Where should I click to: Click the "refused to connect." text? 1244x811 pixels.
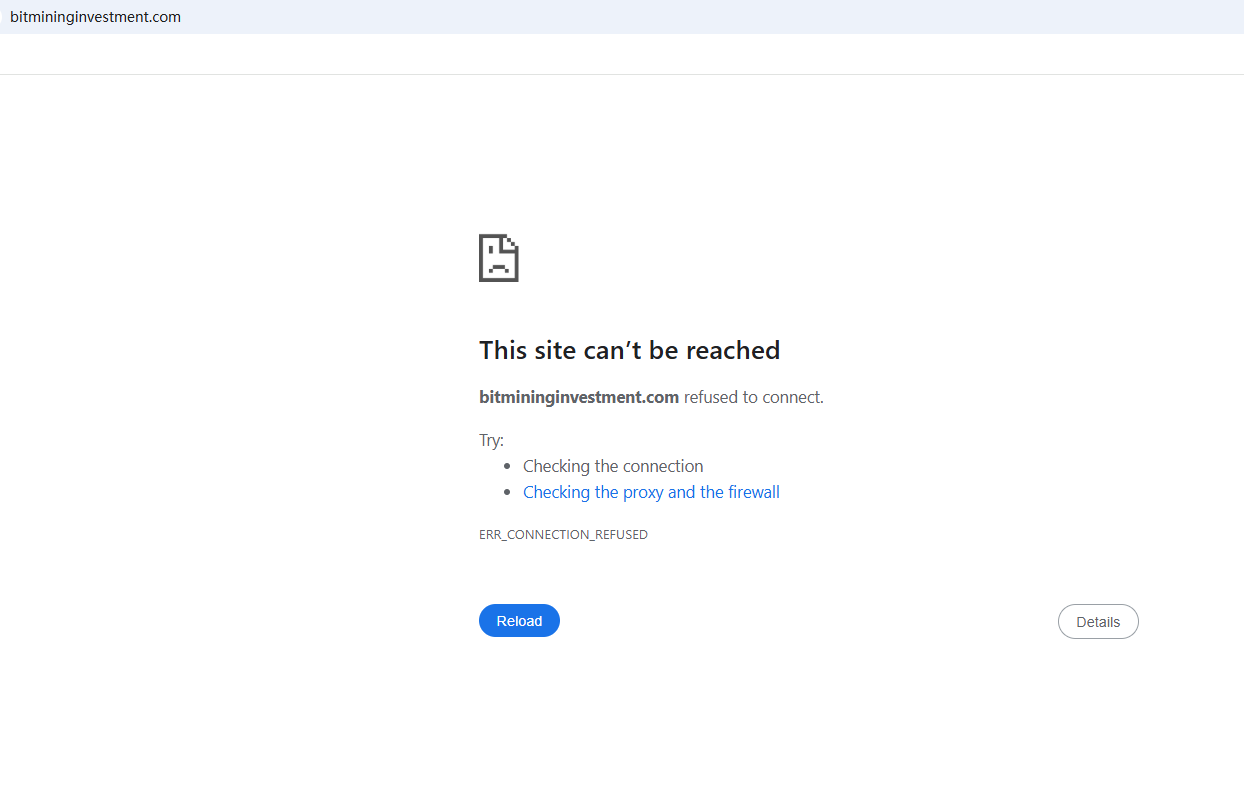coord(754,397)
